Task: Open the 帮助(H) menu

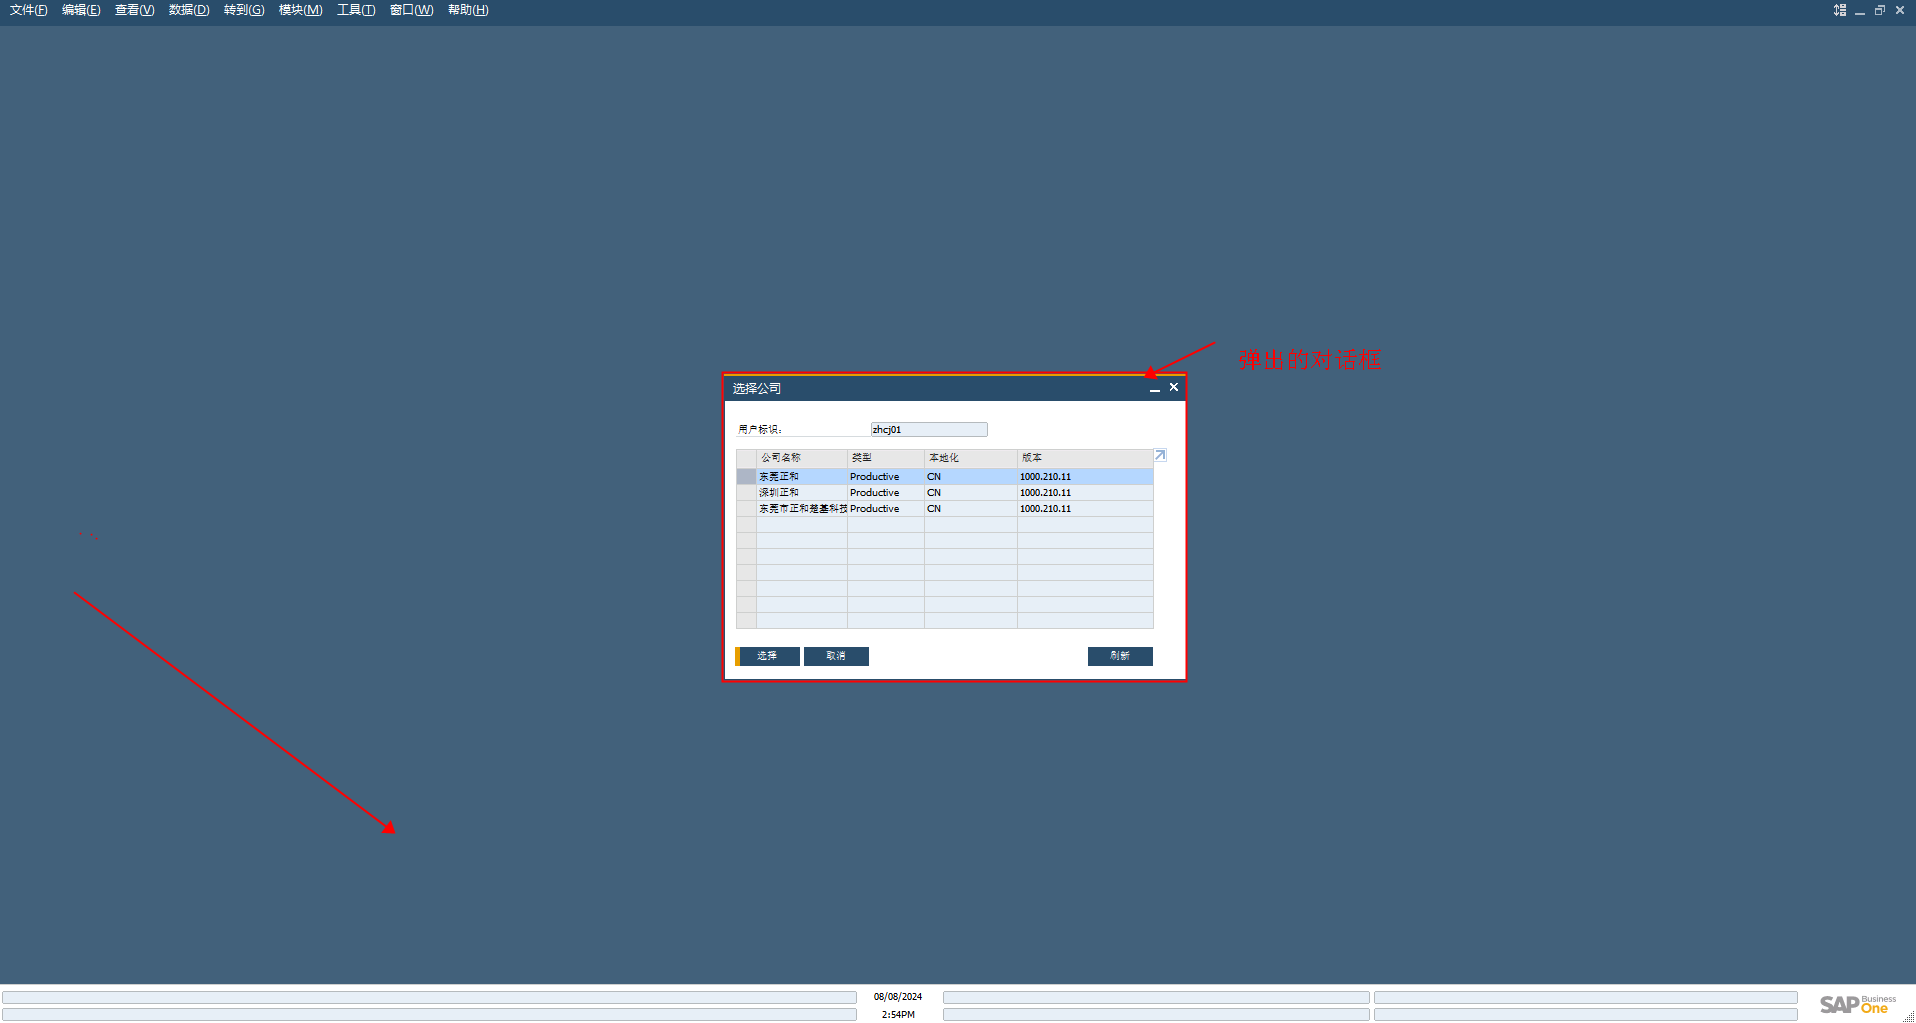Action: (x=468, y=10)
